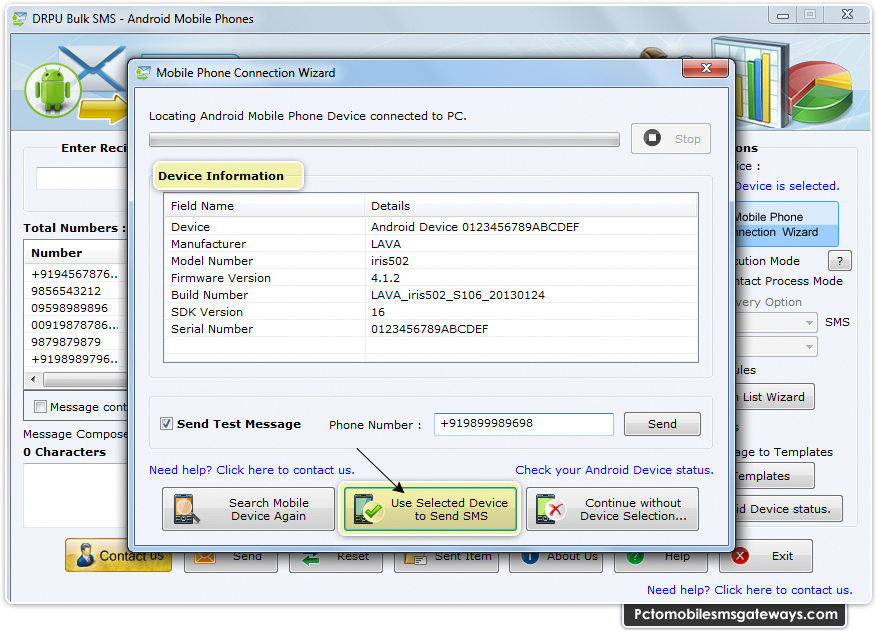
Task: Click the Mobile Phone Connection Wizard button in the main window
Action: point(786,224)
